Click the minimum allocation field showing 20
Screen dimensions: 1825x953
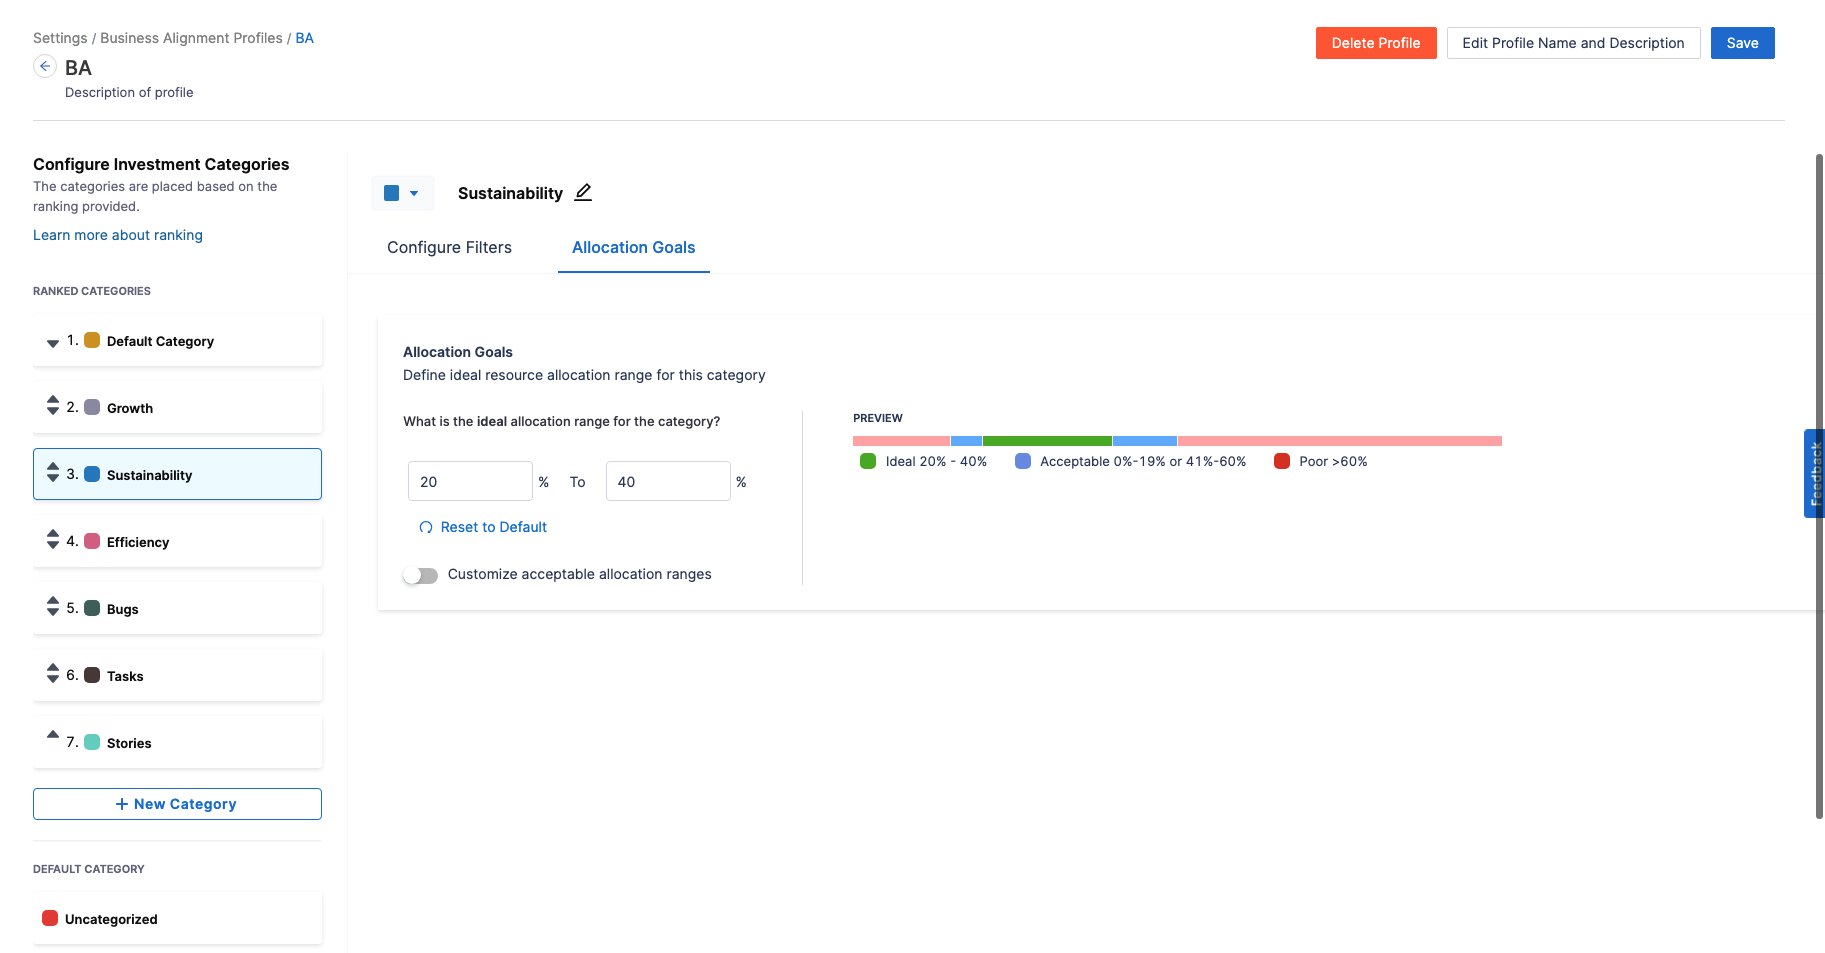click(x=469, y=482)
